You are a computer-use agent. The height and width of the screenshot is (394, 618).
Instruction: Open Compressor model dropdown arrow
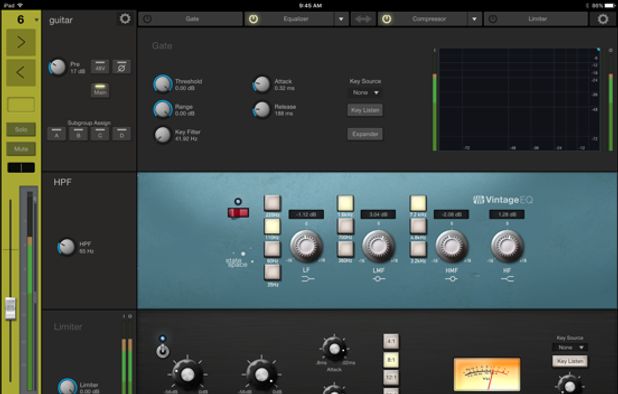coord(475,19)
